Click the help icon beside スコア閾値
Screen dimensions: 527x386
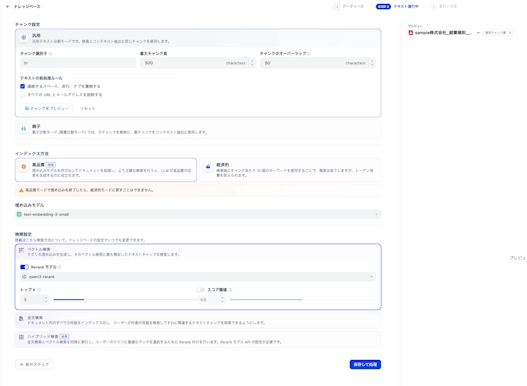click(x=231, y=290)
